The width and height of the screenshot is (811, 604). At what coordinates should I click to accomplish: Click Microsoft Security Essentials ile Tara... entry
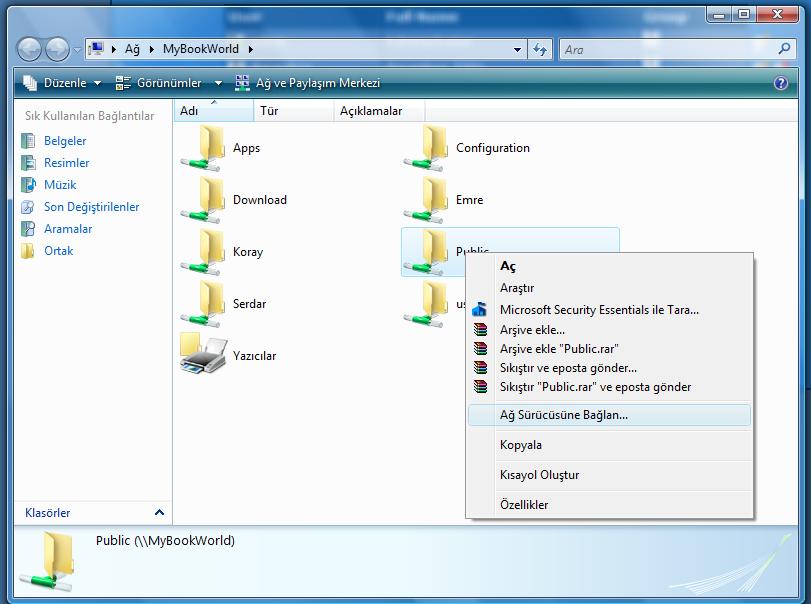[x=609, y=310]
